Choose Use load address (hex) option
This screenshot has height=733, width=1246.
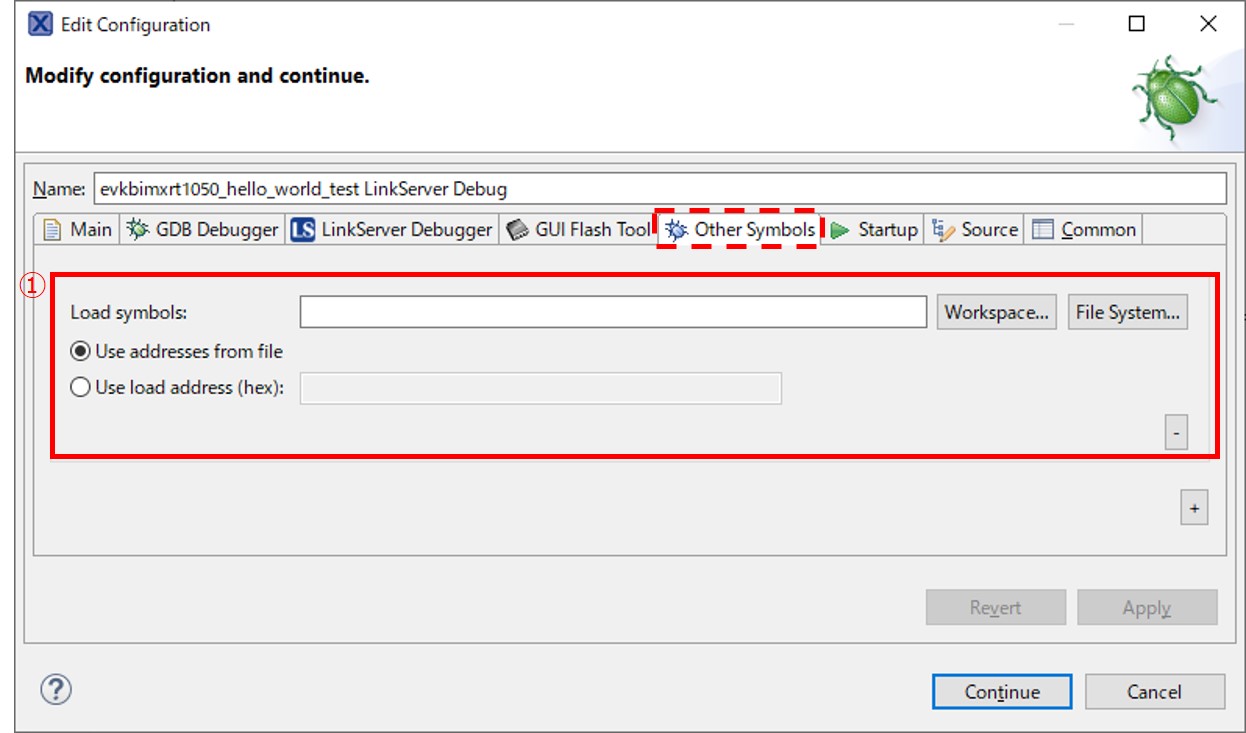(81, 388)
